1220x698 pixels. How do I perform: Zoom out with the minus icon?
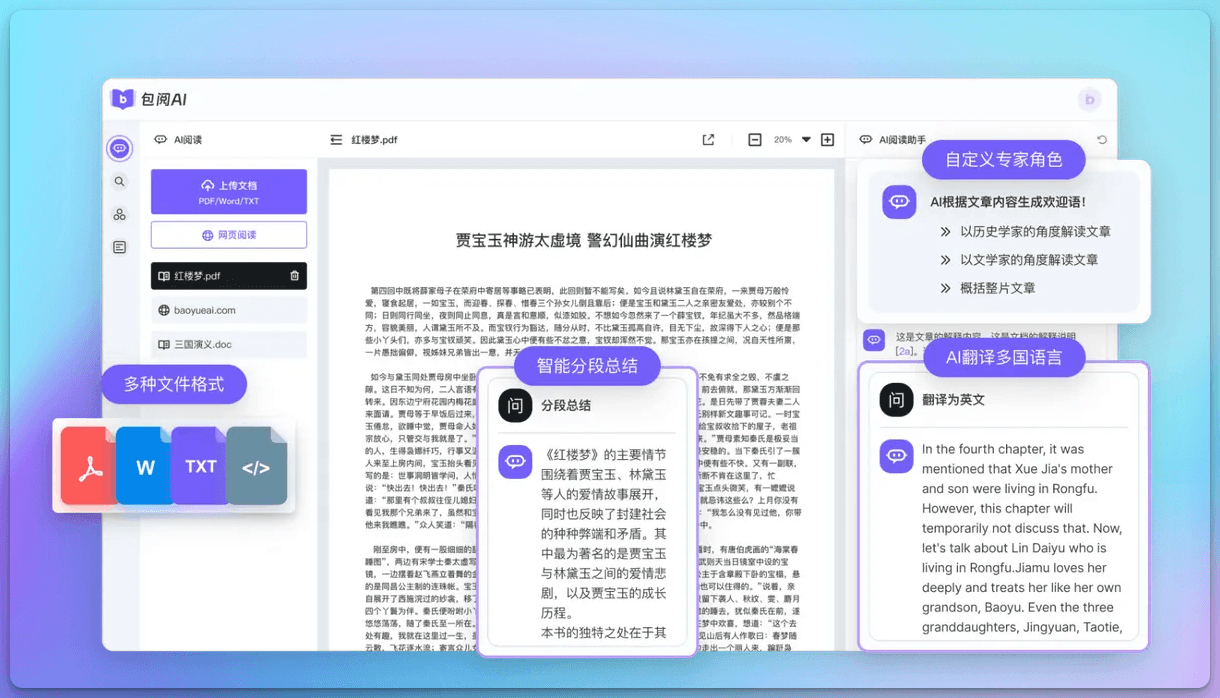(755, 140)
